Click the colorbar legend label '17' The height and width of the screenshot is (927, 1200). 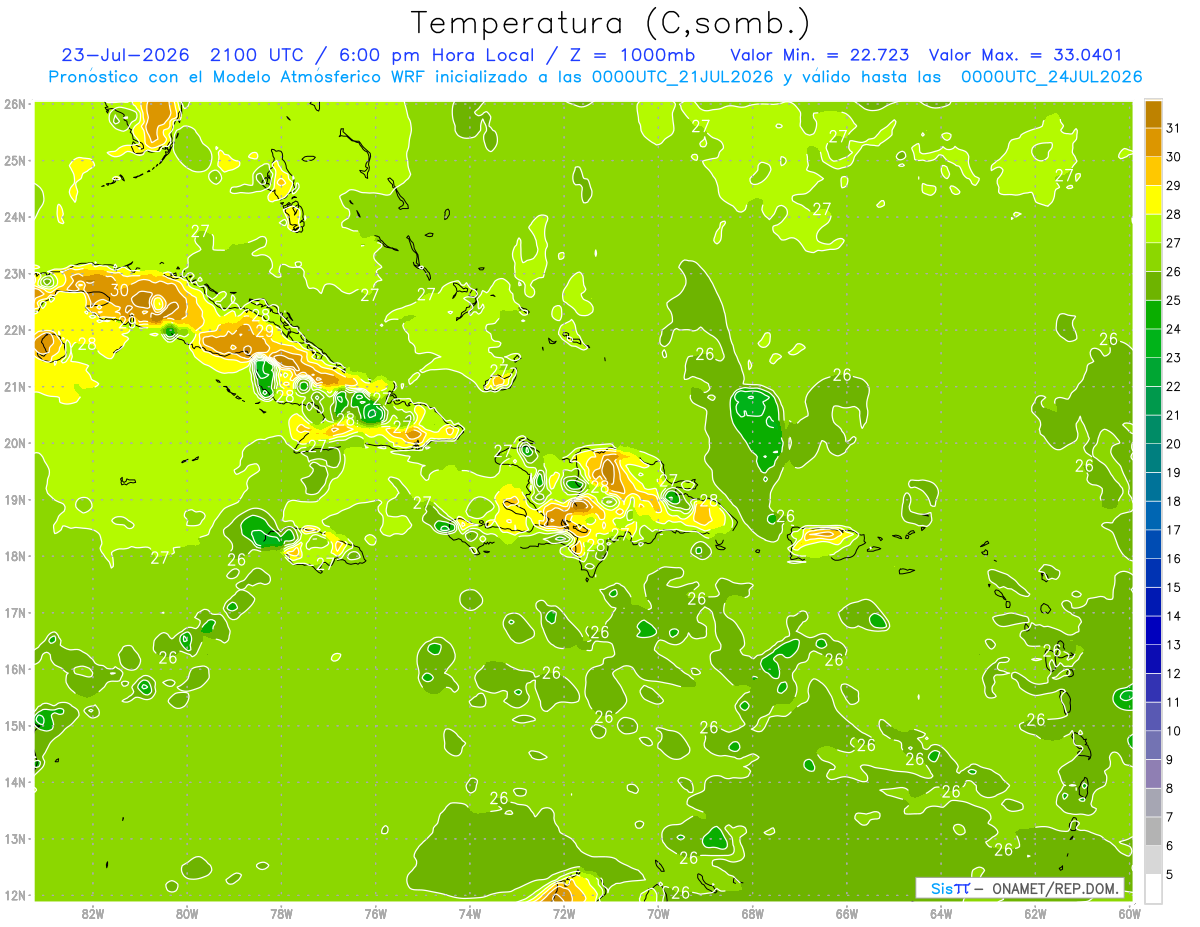pos(1174,530)
